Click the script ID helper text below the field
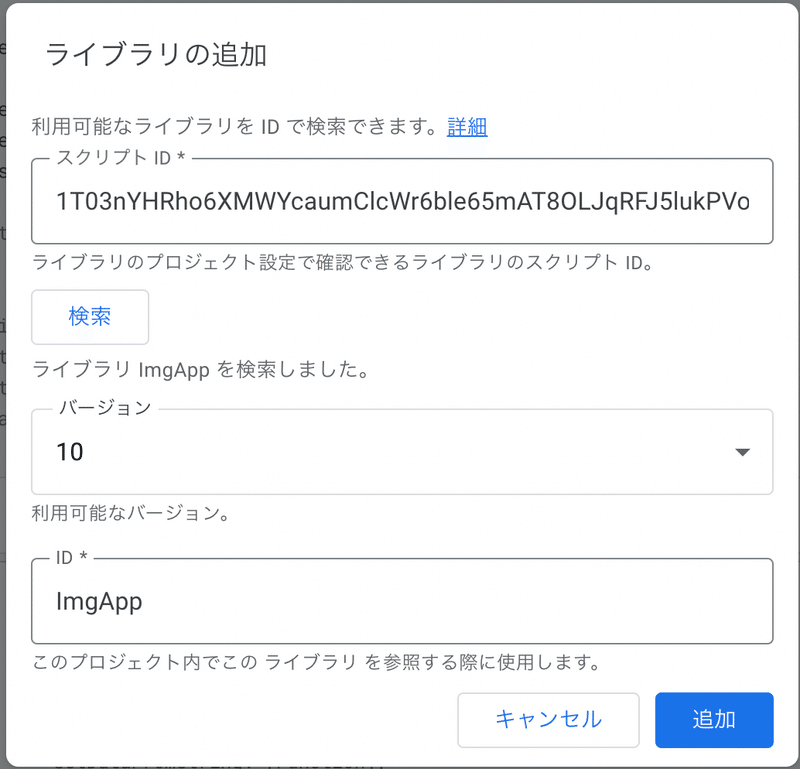The width and height of the screenshot is (800, 769). tap(343, 262)
